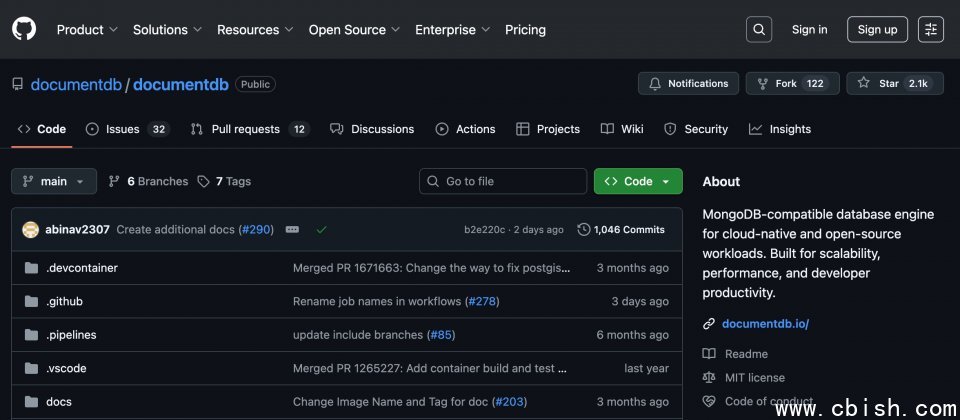Fork the repository

coord(792,83)
